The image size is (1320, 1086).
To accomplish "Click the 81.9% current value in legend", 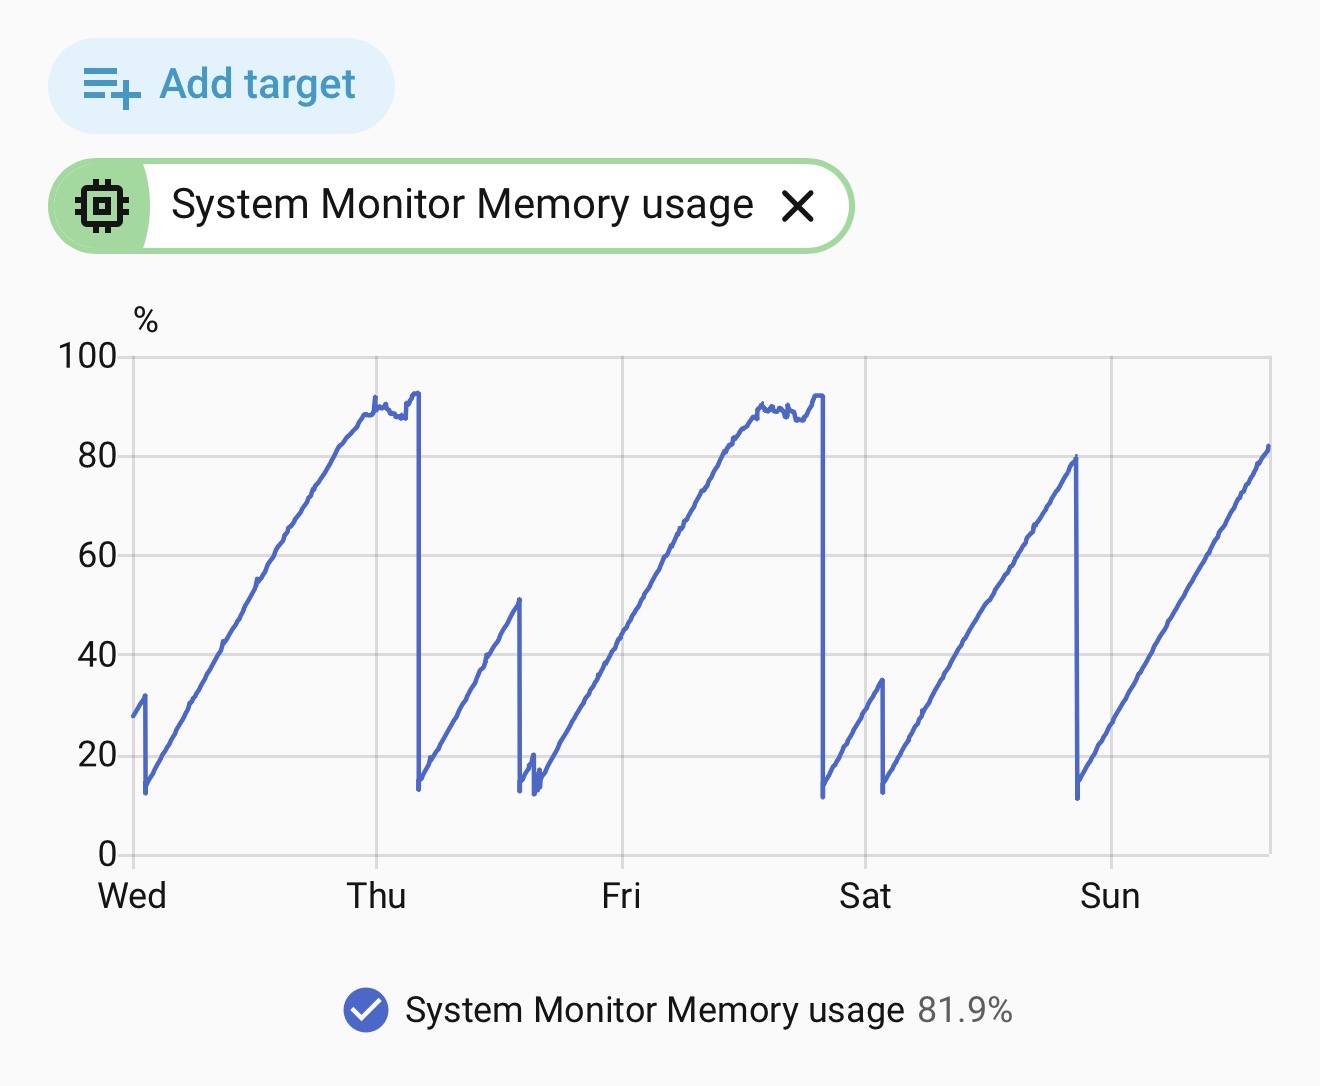I will pos(965,1010).
